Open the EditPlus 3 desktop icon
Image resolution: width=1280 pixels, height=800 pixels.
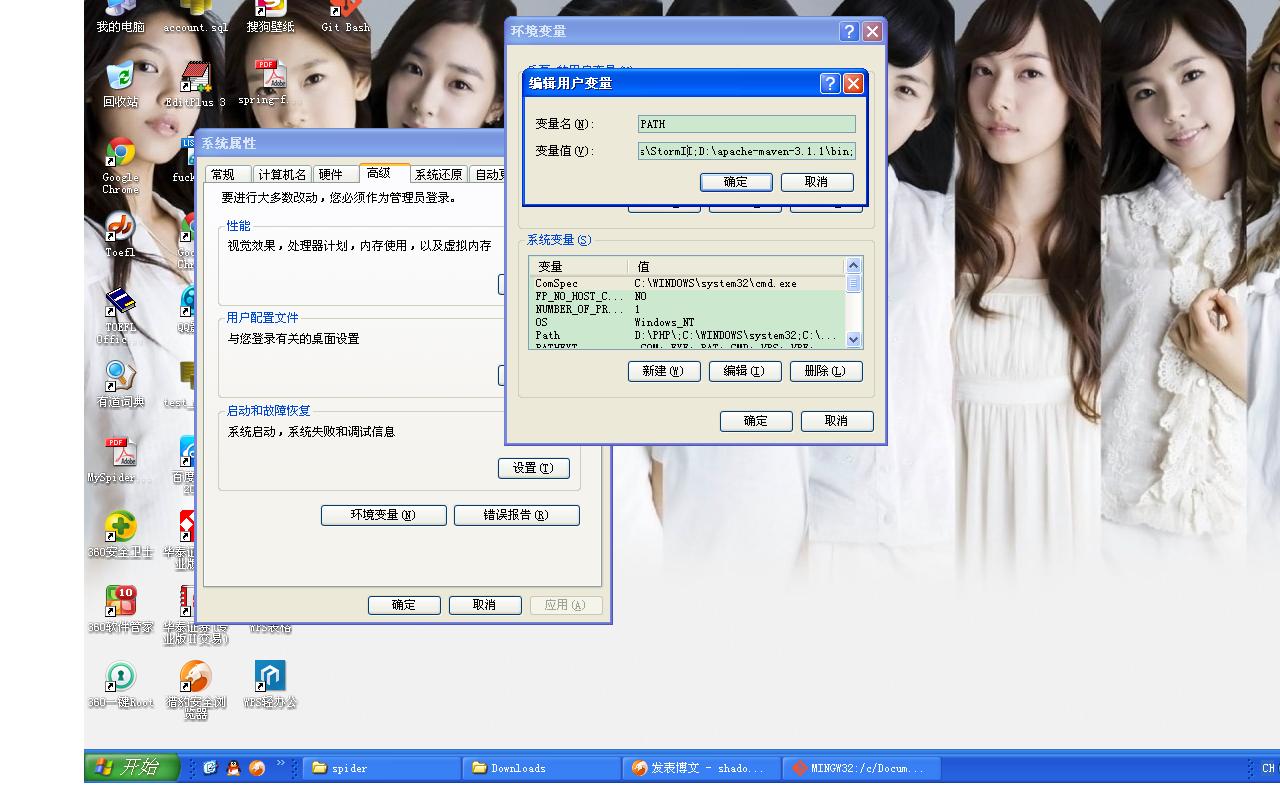click(x=195, y=79)
